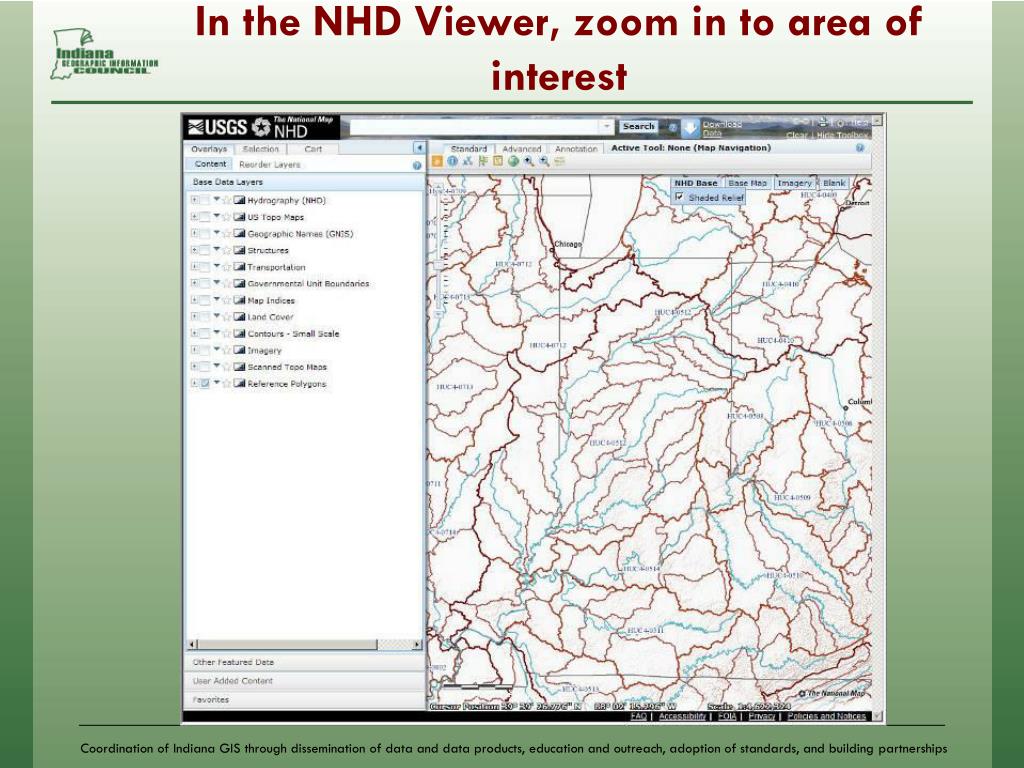Image resolution: width=1024 pixels, height=768 pixels.
Task: Select the zoom-out magnifier tool in toolbar
Action: (544, 161)
